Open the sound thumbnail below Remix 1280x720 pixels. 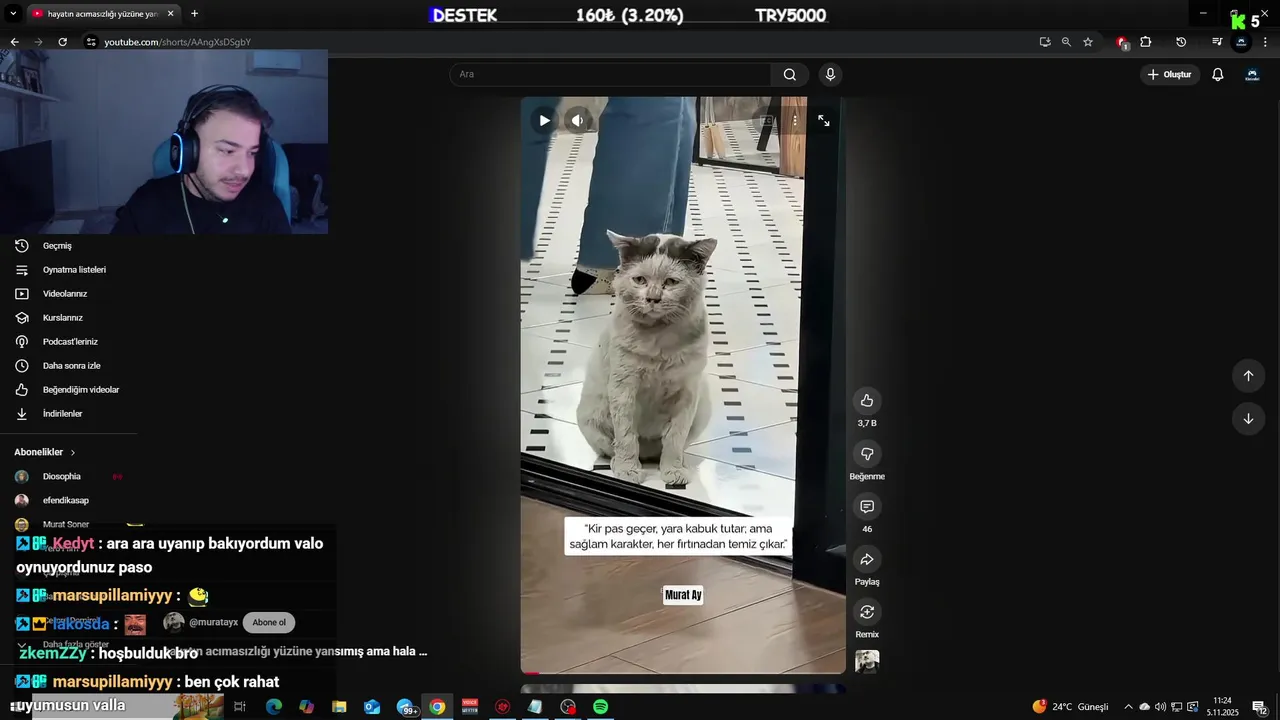tap(867, 662)
